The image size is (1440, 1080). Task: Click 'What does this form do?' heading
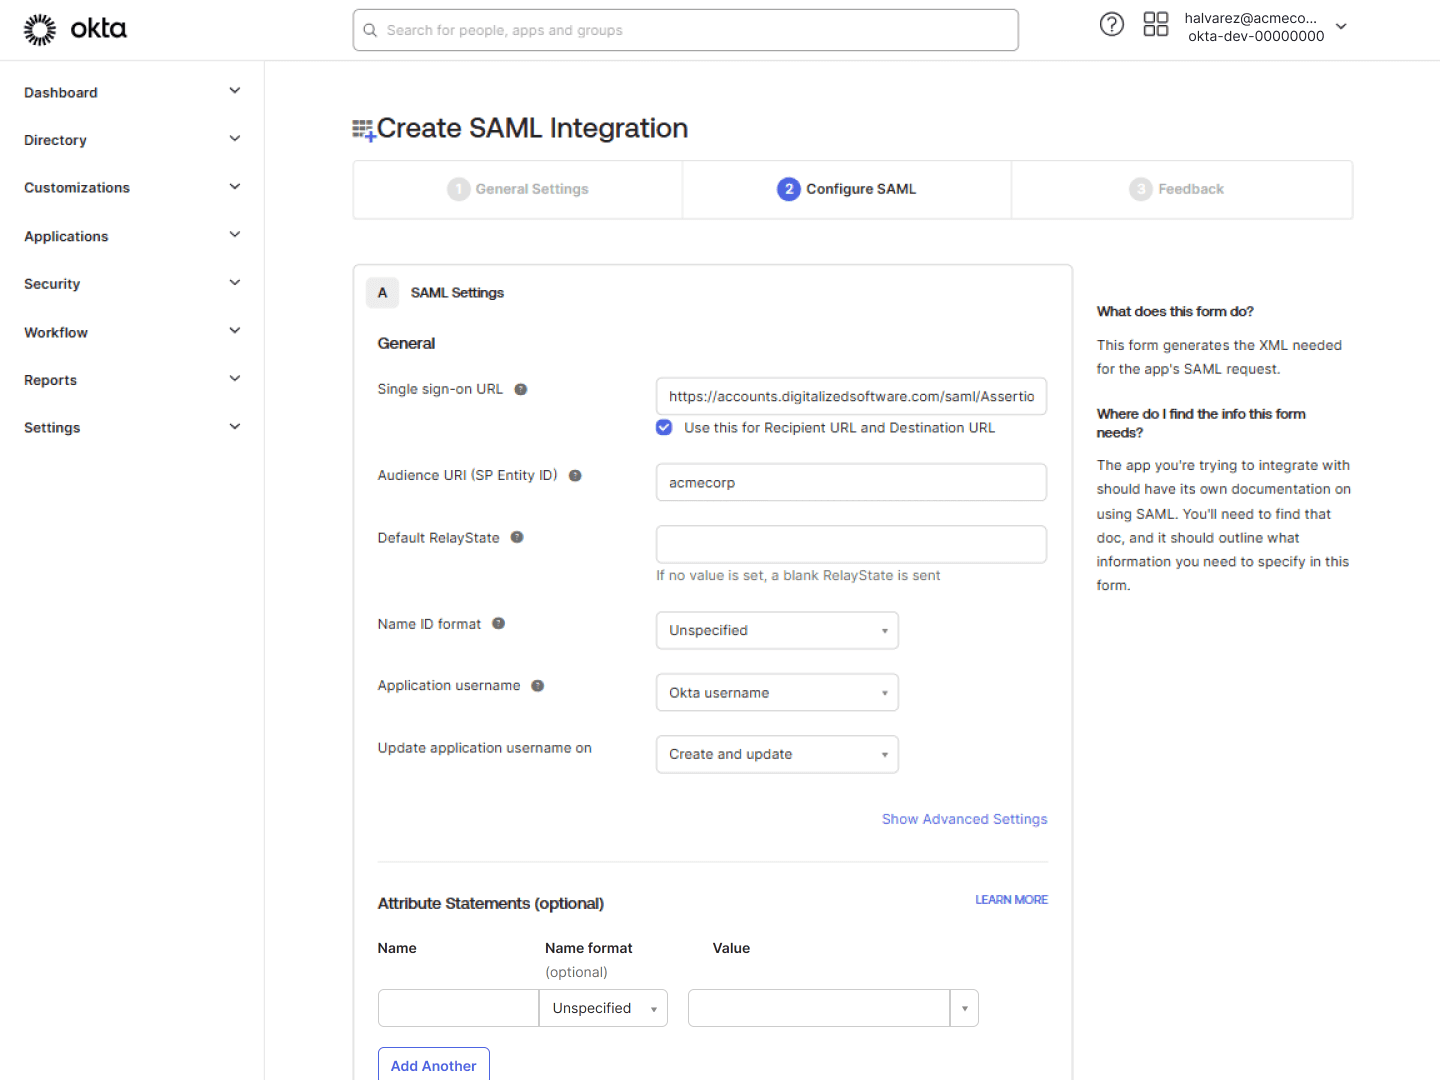tap(1175, 312)
